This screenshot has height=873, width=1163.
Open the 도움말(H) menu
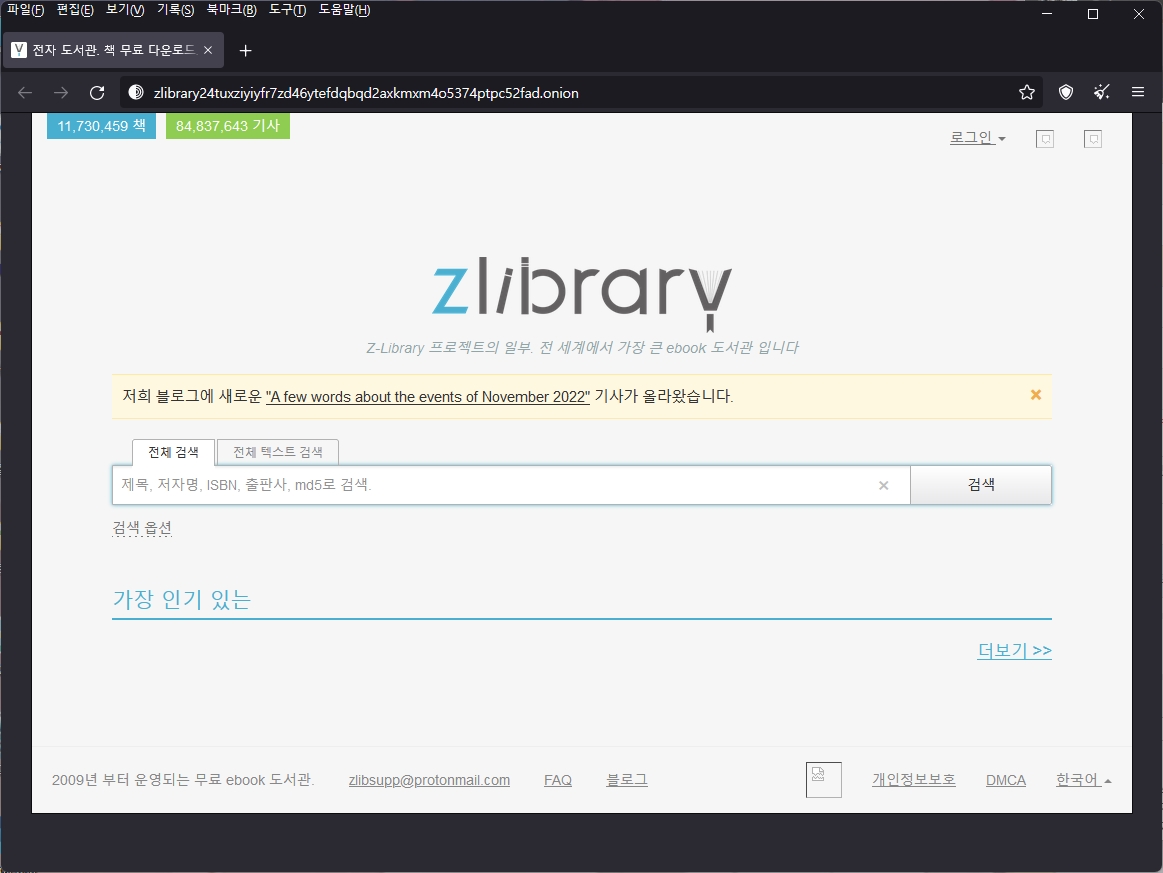344,10
